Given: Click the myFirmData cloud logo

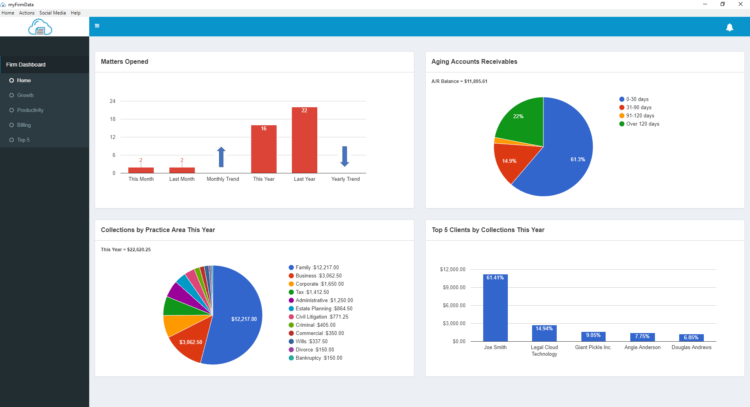Looking at the screenshot, I should (42, 28).
